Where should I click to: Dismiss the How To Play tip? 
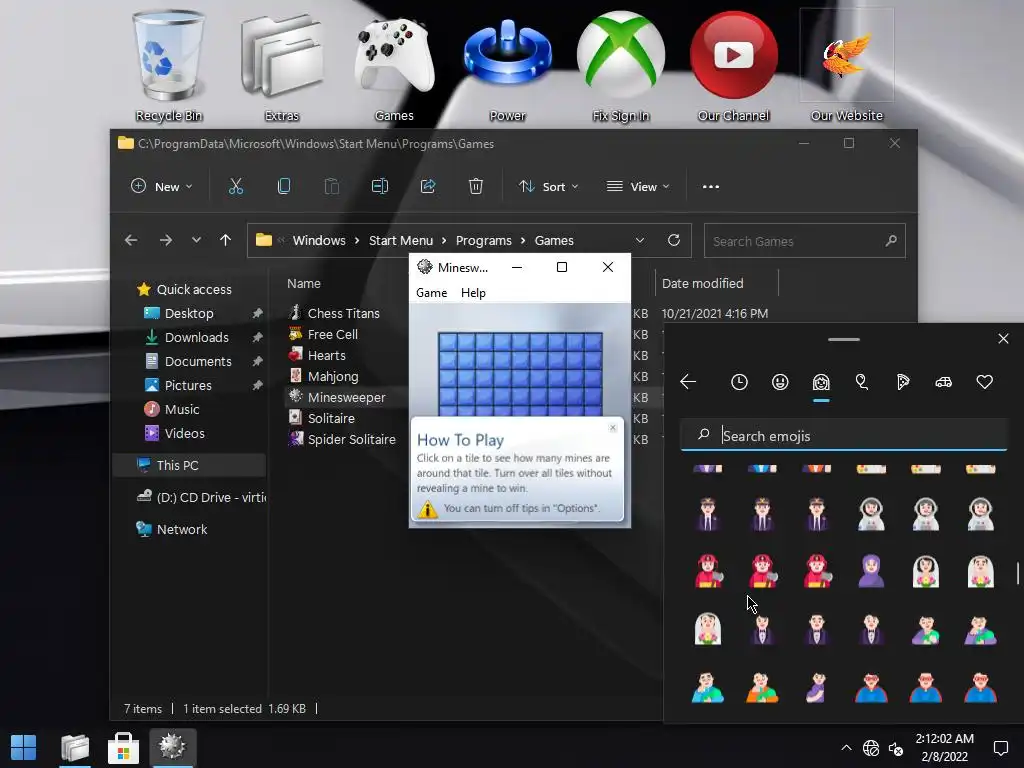pos(613,428)
